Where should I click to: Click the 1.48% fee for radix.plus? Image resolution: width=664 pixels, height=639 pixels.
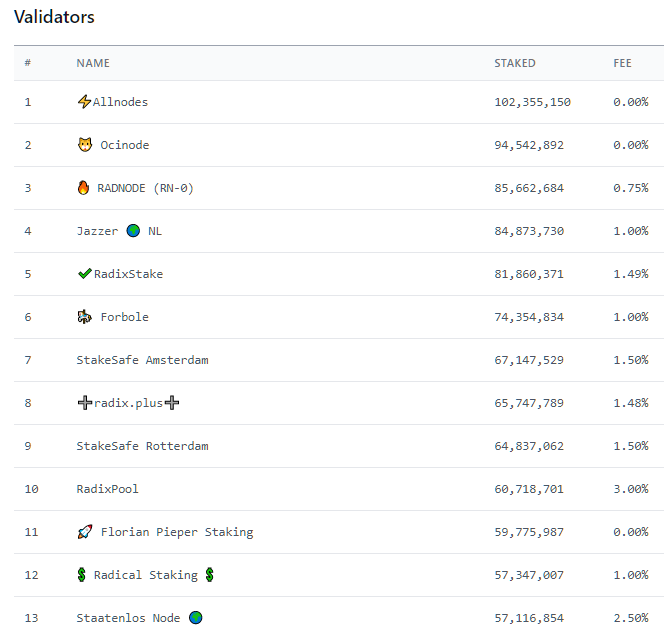point(631,403)
